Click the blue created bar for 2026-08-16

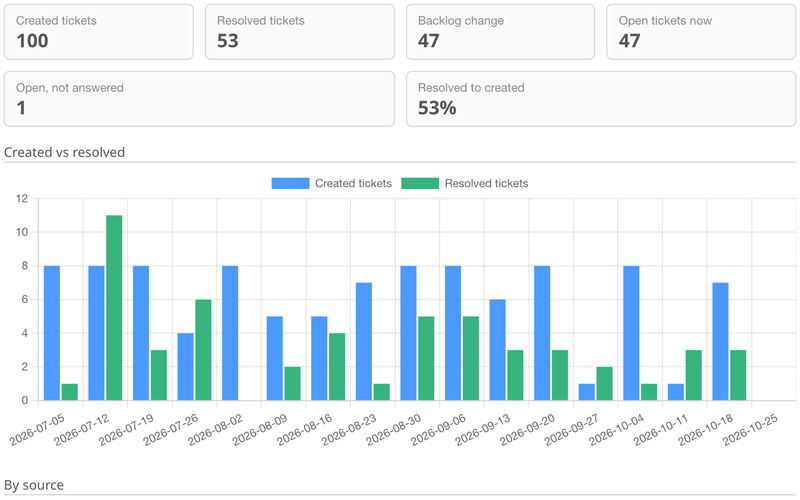click(x=319, y=358)
